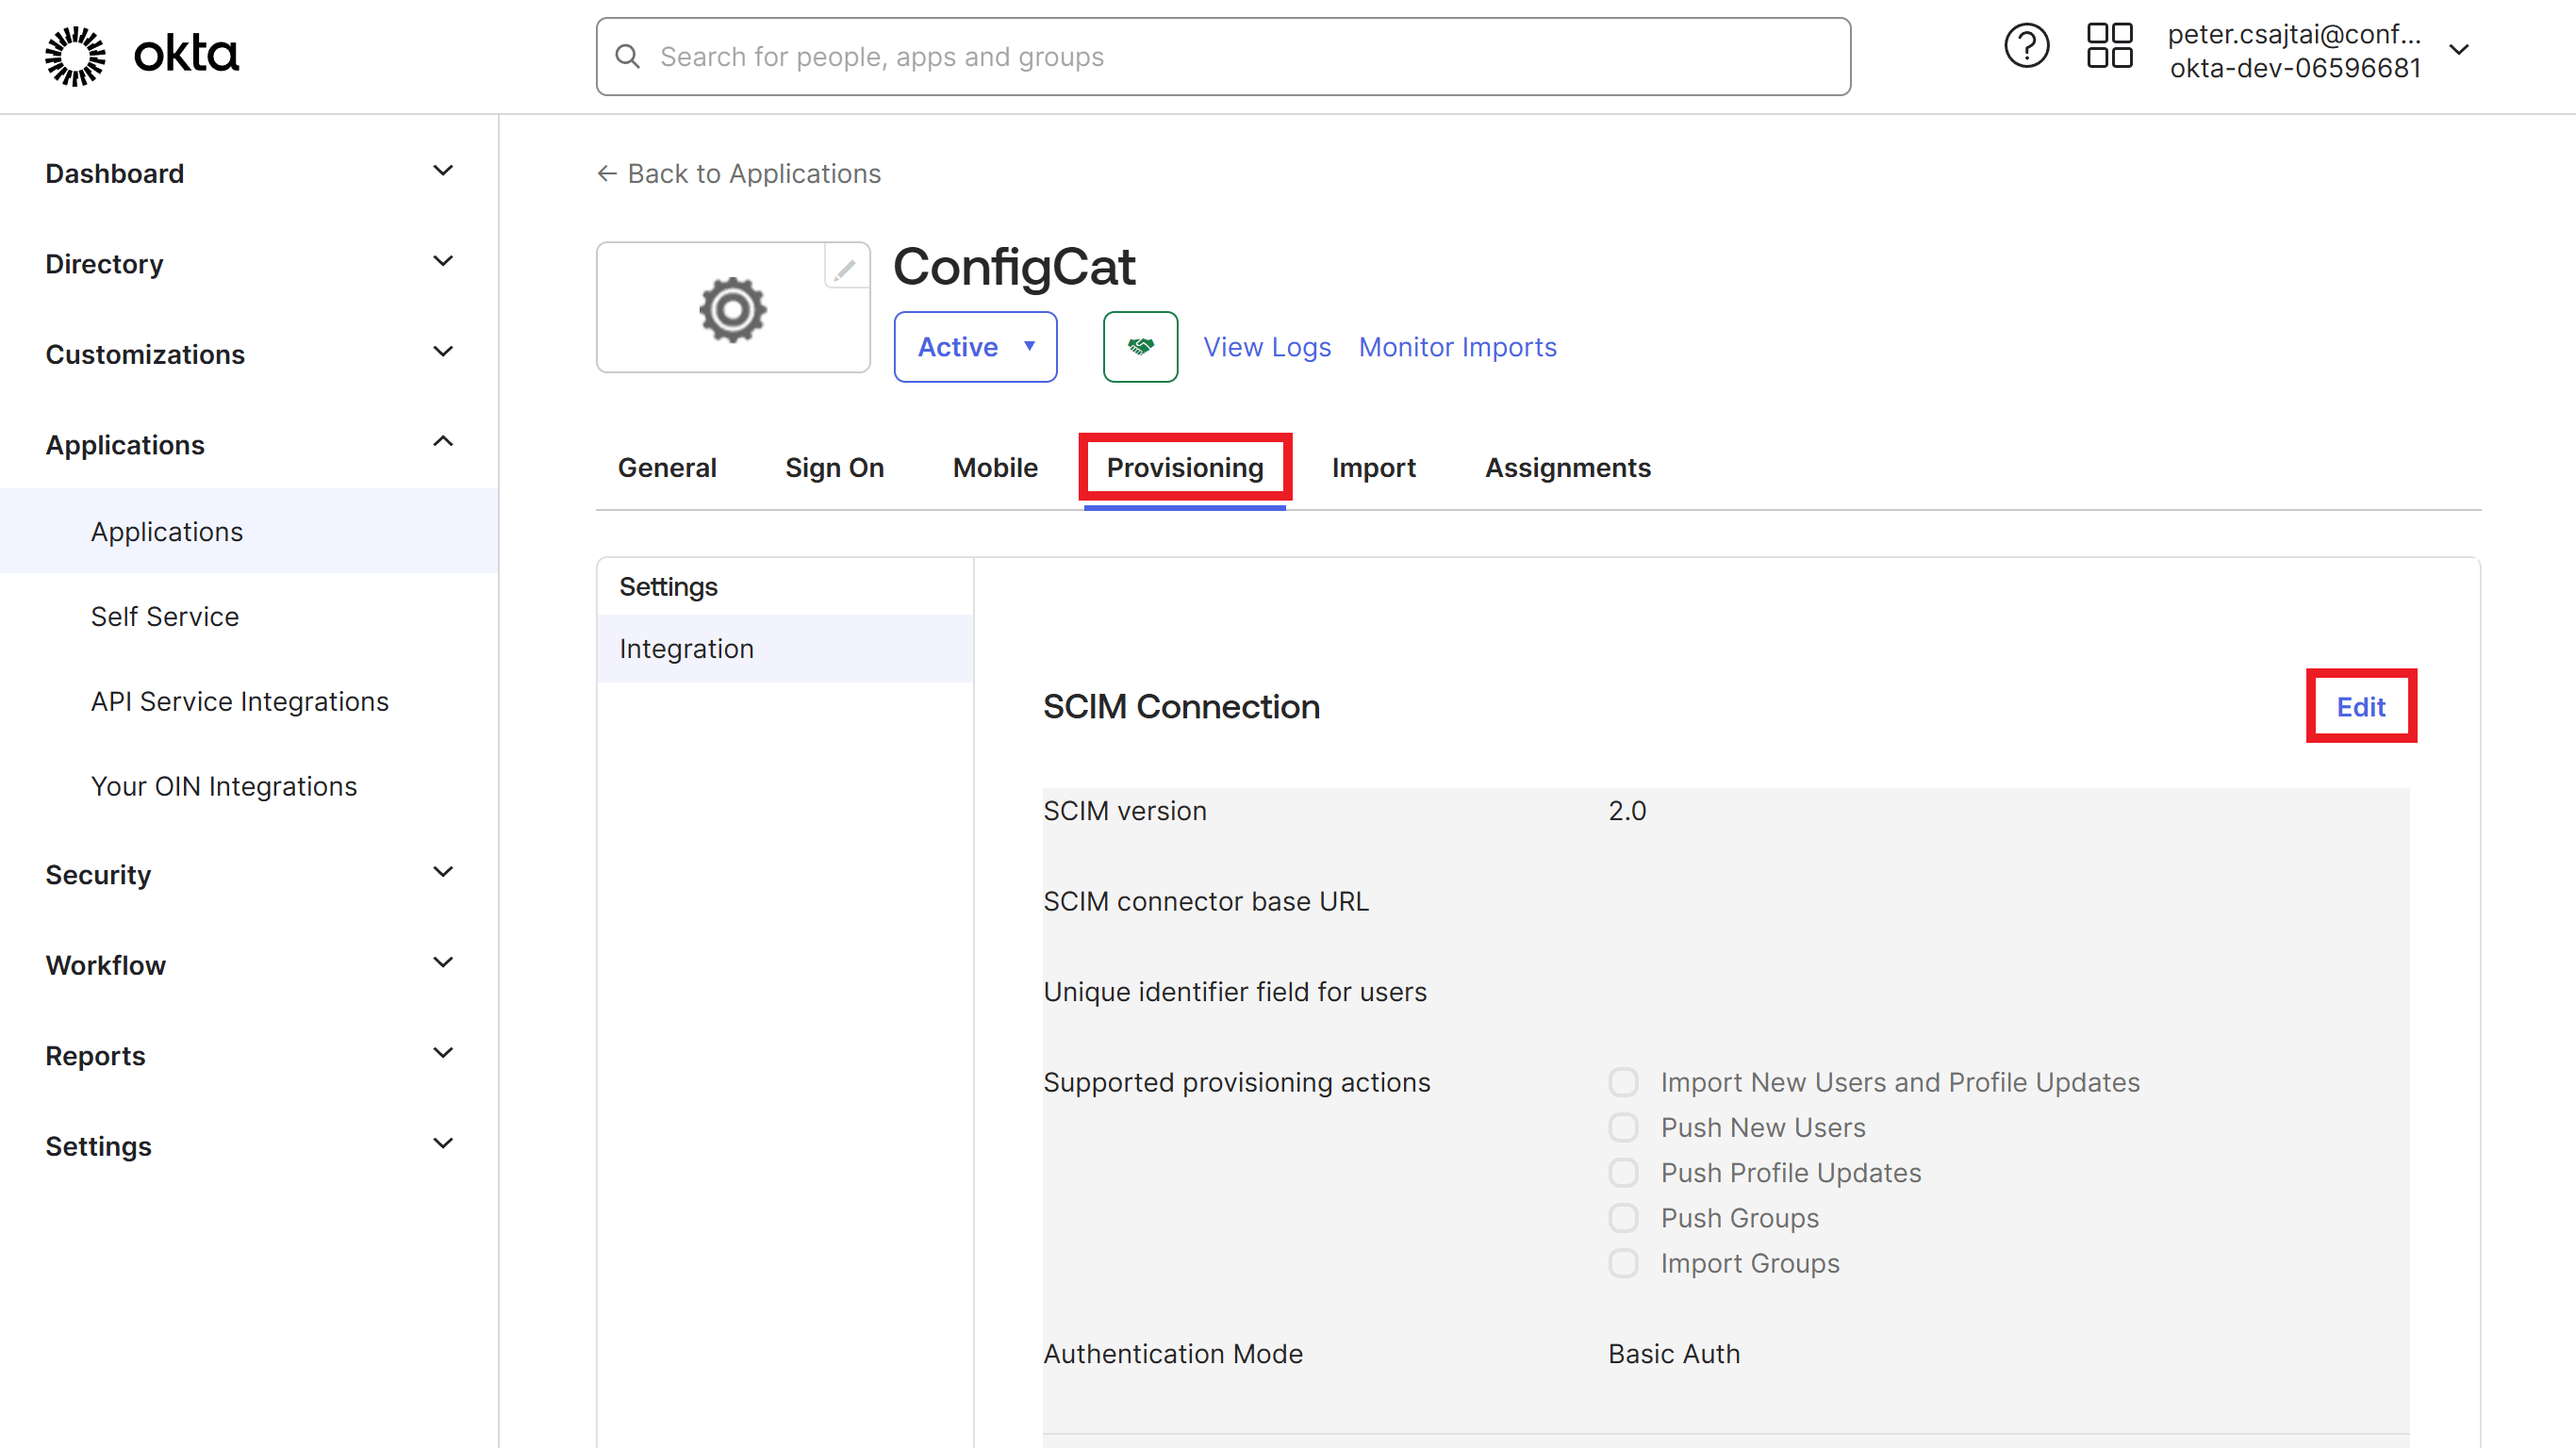
Task: Click the pencil icon to edit app logo
Action: click(x=845, y=267)
